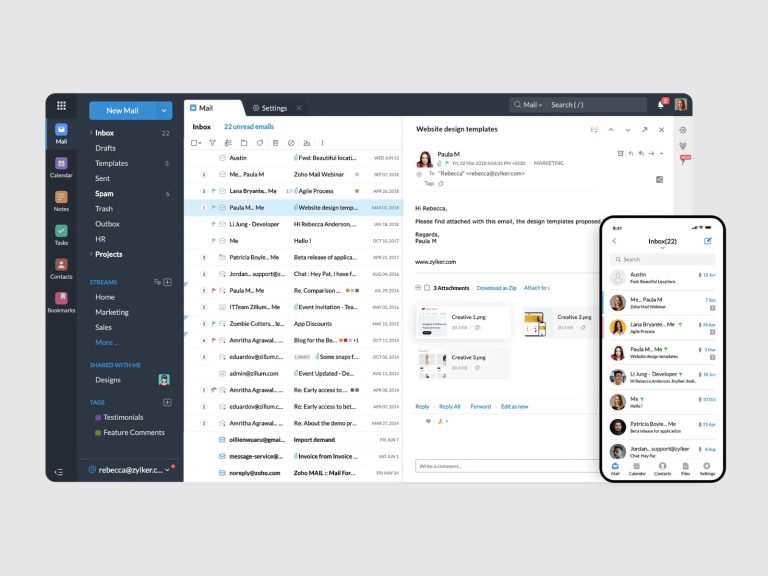Image resolution: width=768 pixels, height=576 pixels.
Task: Click the Search (/) input field
Action: pos(595,105)
